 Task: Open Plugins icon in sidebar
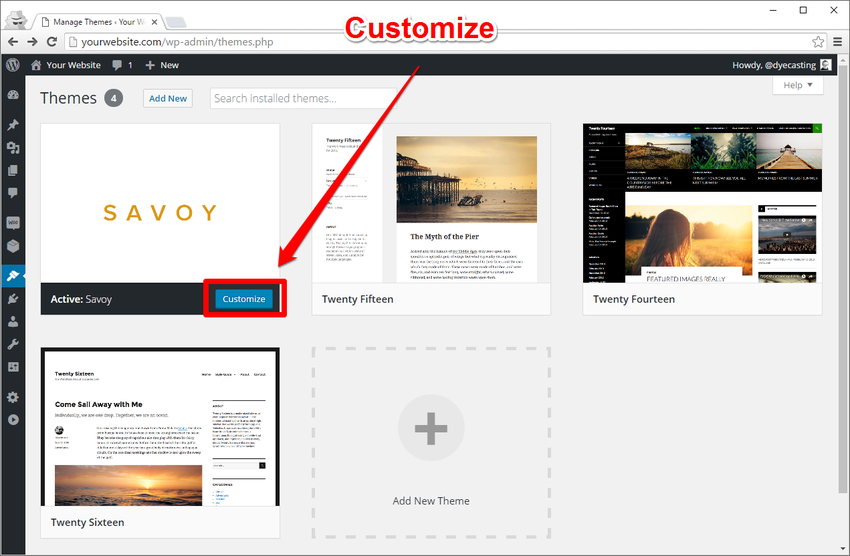[x=13, y=299]
